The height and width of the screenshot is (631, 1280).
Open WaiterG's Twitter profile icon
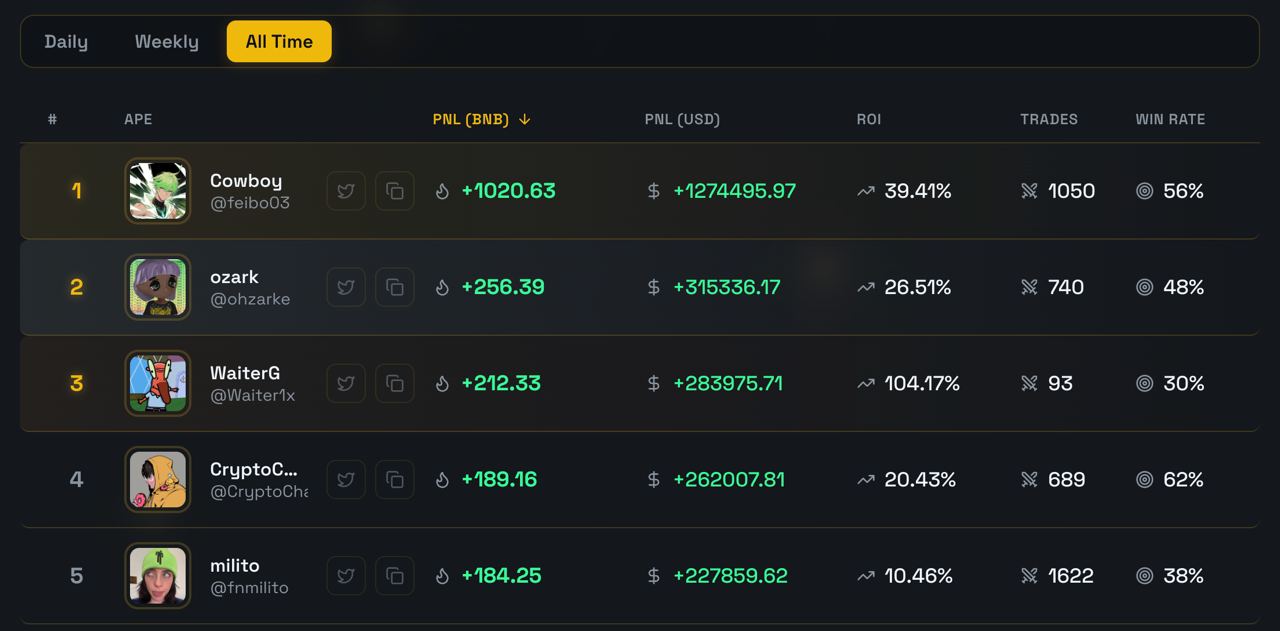click(346, 383)
